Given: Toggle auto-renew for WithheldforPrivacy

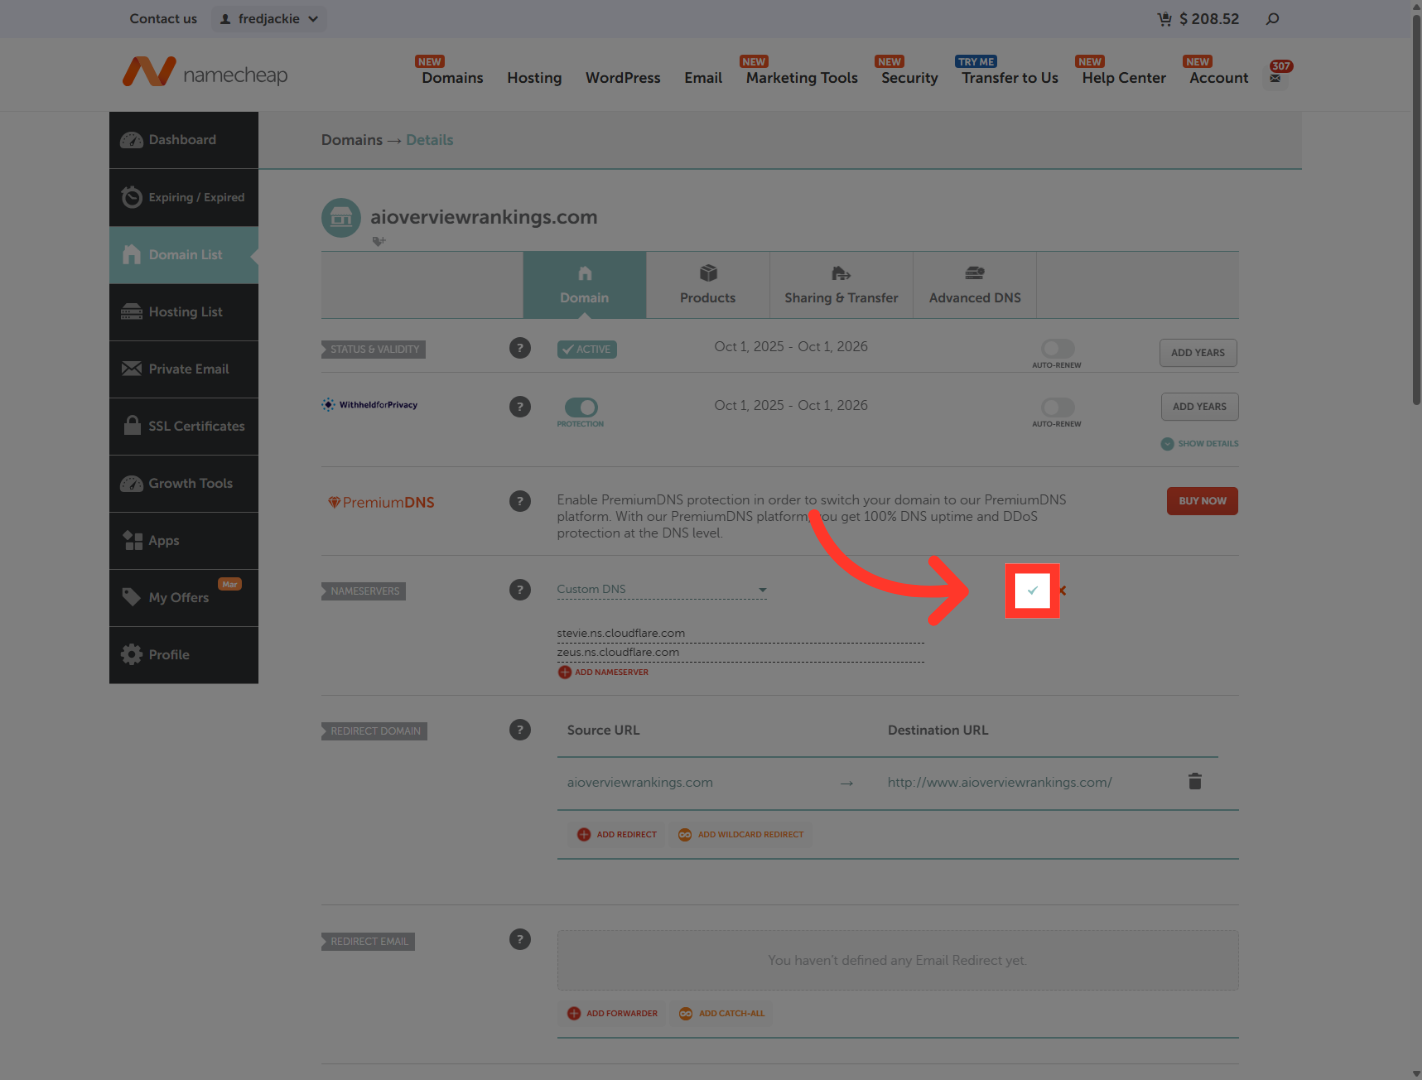Looking at the screenshot, I should pos(1056,410).
